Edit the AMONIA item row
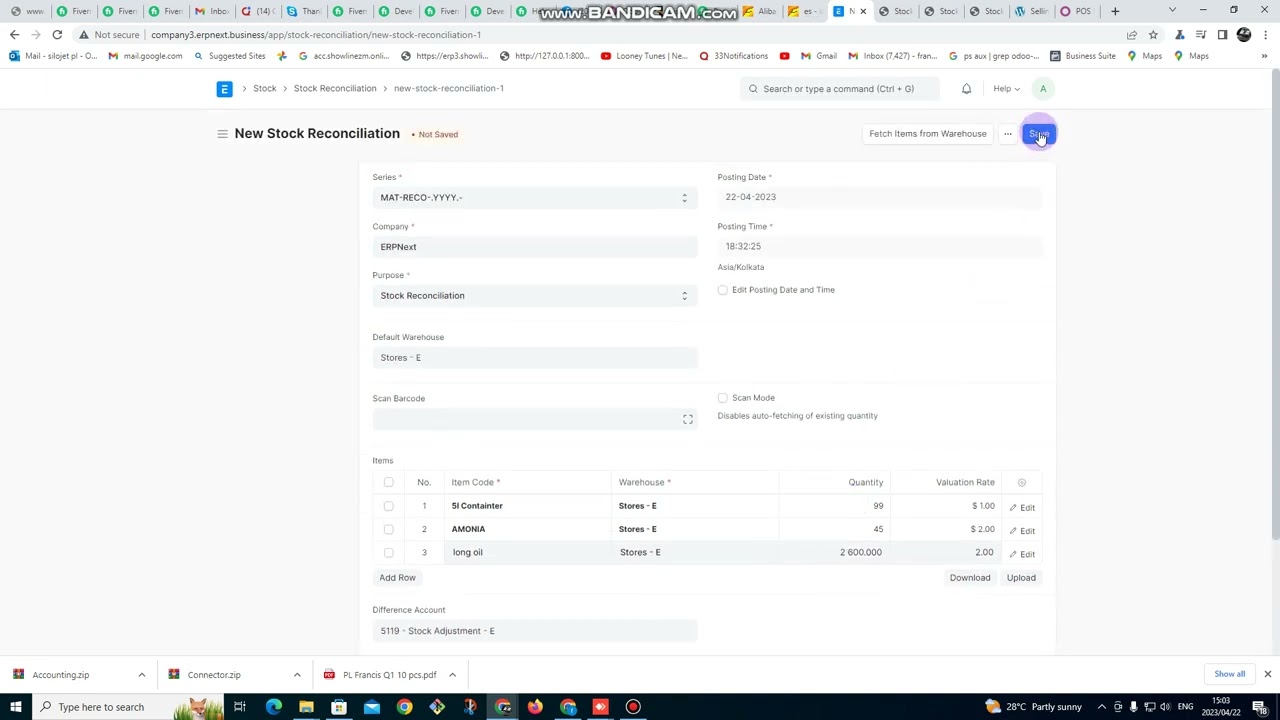This screenshot has width=1280, height=720. pos(1022,531)
